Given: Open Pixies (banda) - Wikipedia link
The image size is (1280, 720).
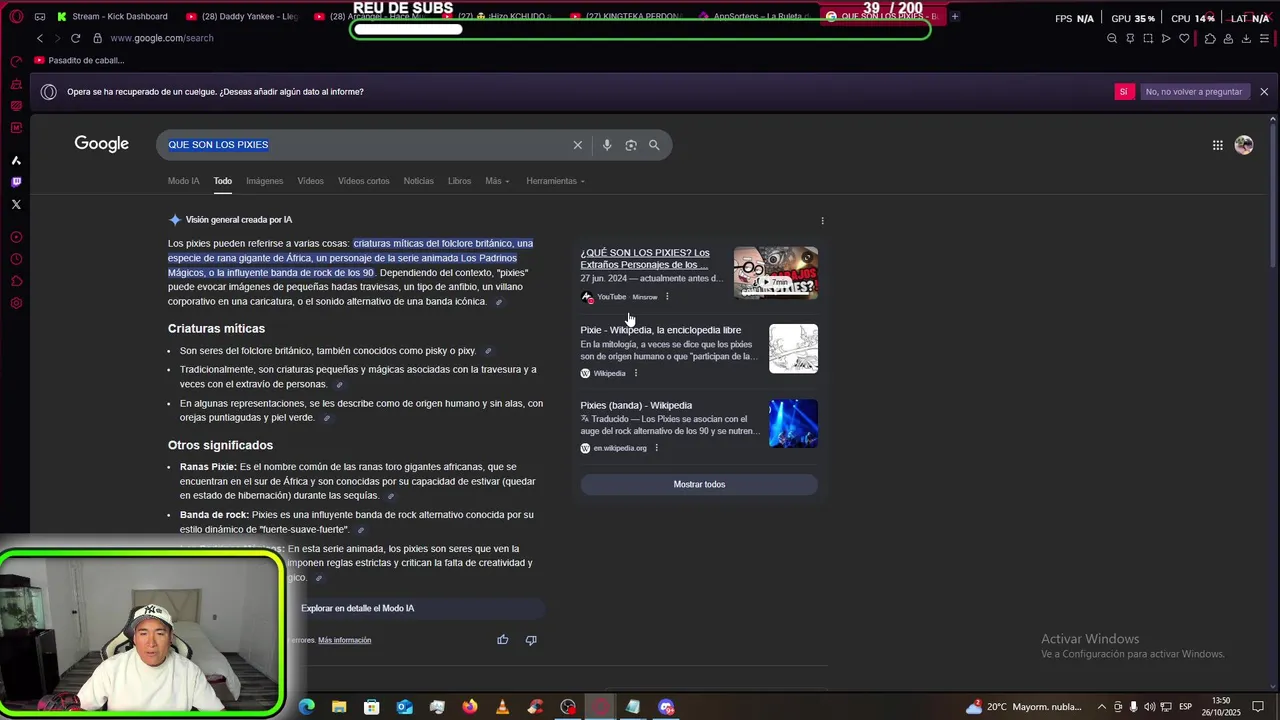Looking at the screenshot, I should coord(636,406).
